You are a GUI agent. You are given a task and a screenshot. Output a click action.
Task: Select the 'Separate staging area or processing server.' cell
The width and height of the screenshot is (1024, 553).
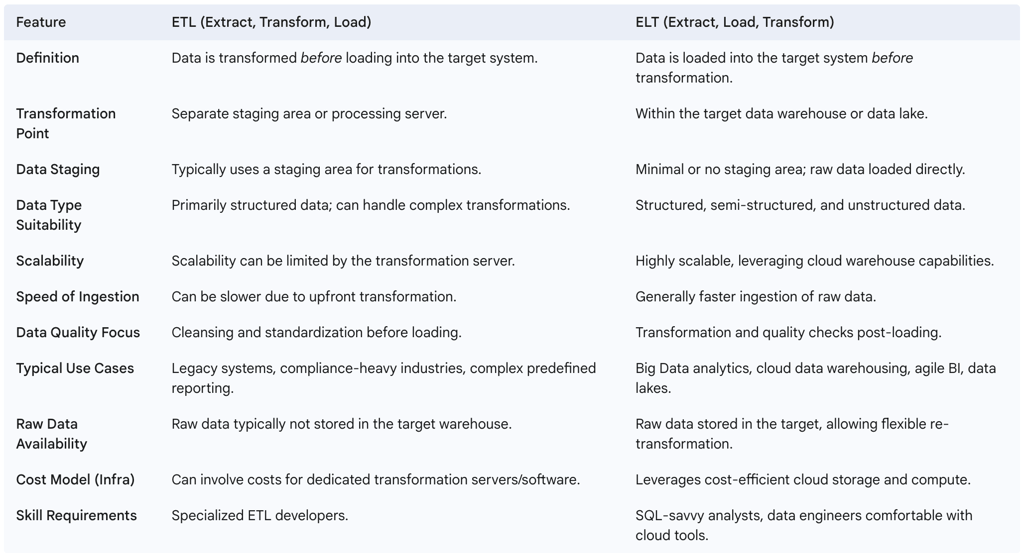(309, 114)
